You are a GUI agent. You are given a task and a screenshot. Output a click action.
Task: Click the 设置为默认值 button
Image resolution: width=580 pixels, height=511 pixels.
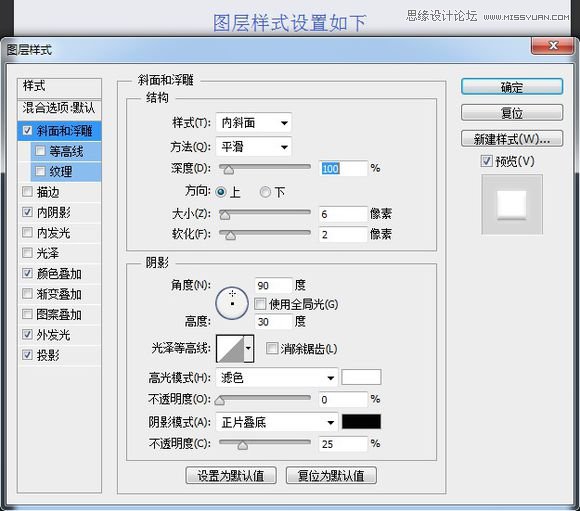click(x=231, y=475)
